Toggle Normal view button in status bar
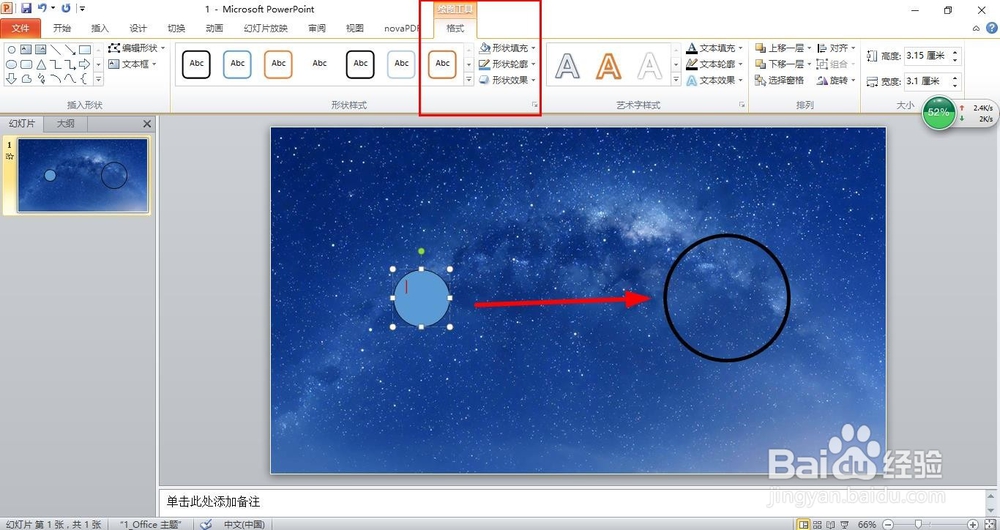The image size is (1000, 530). (804, 524)
